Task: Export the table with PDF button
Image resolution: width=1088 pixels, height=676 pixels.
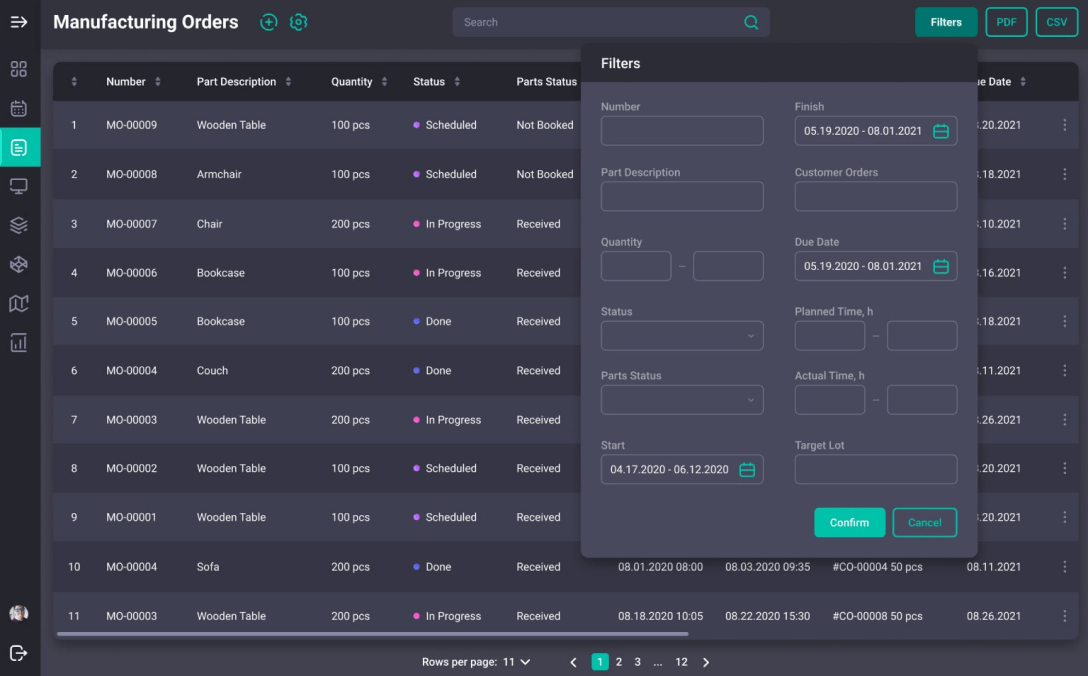Action: pyautogui.click(x=1006, y=22)
